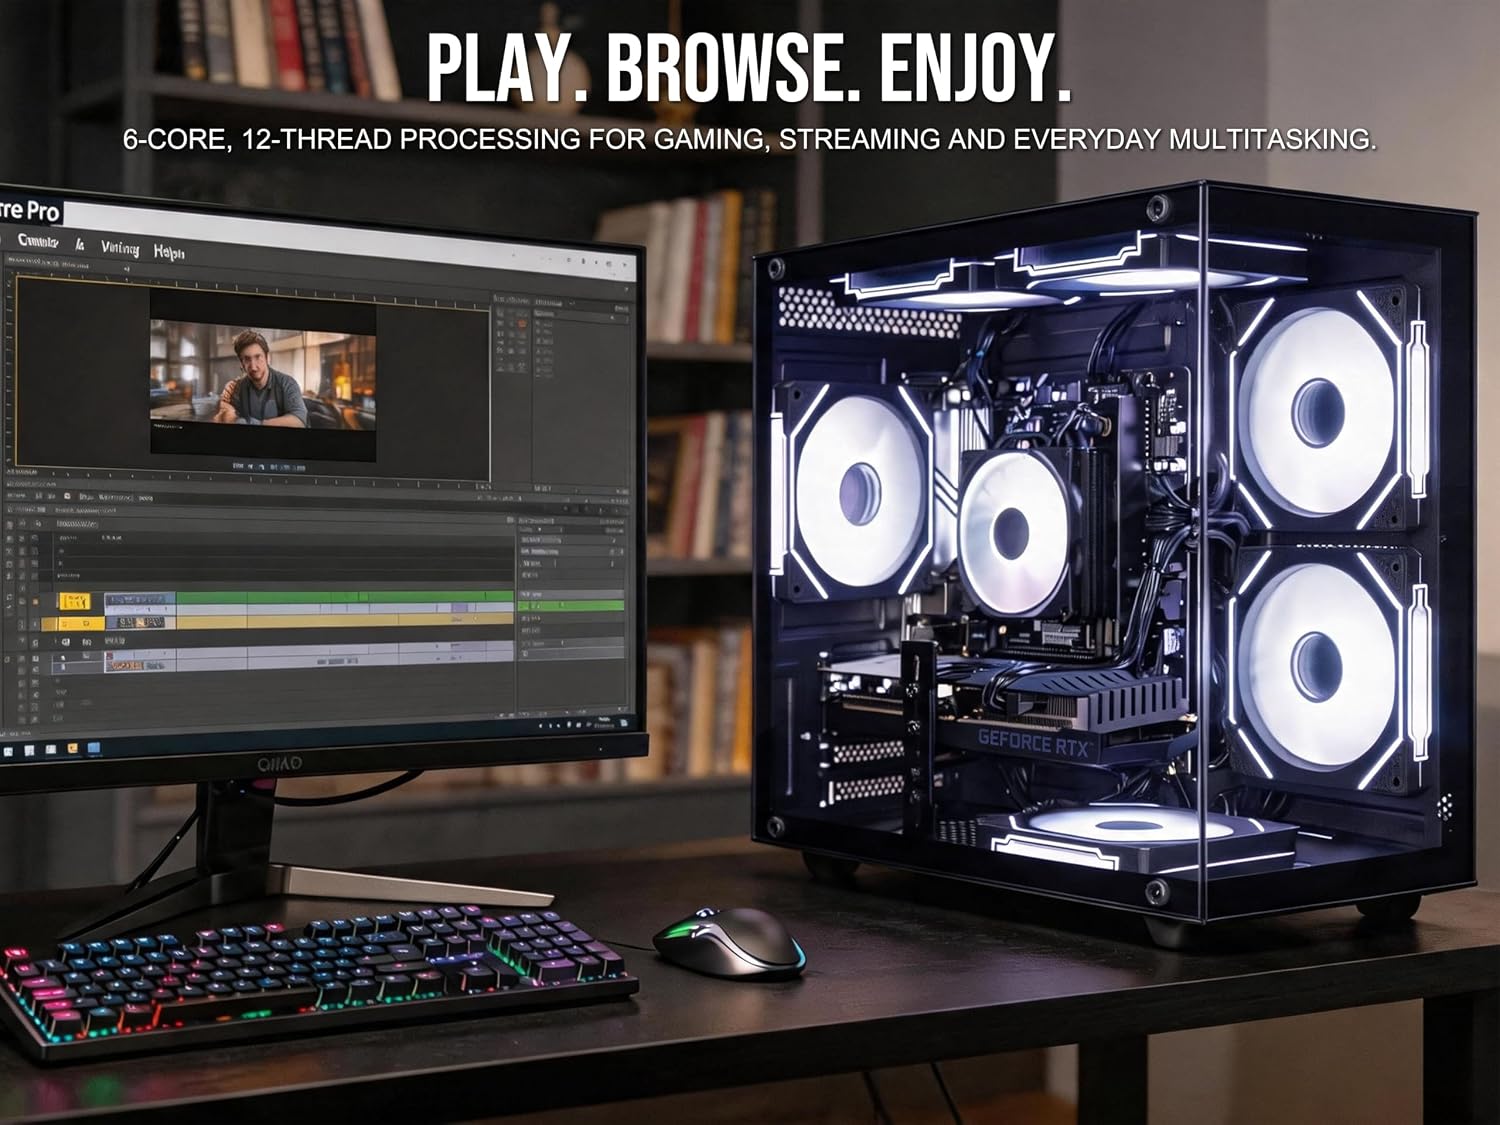Viewport: 1500px width, 1125px height.
Task: Open the last menu bar item resembling Help
Action: (x=169, y=252)
